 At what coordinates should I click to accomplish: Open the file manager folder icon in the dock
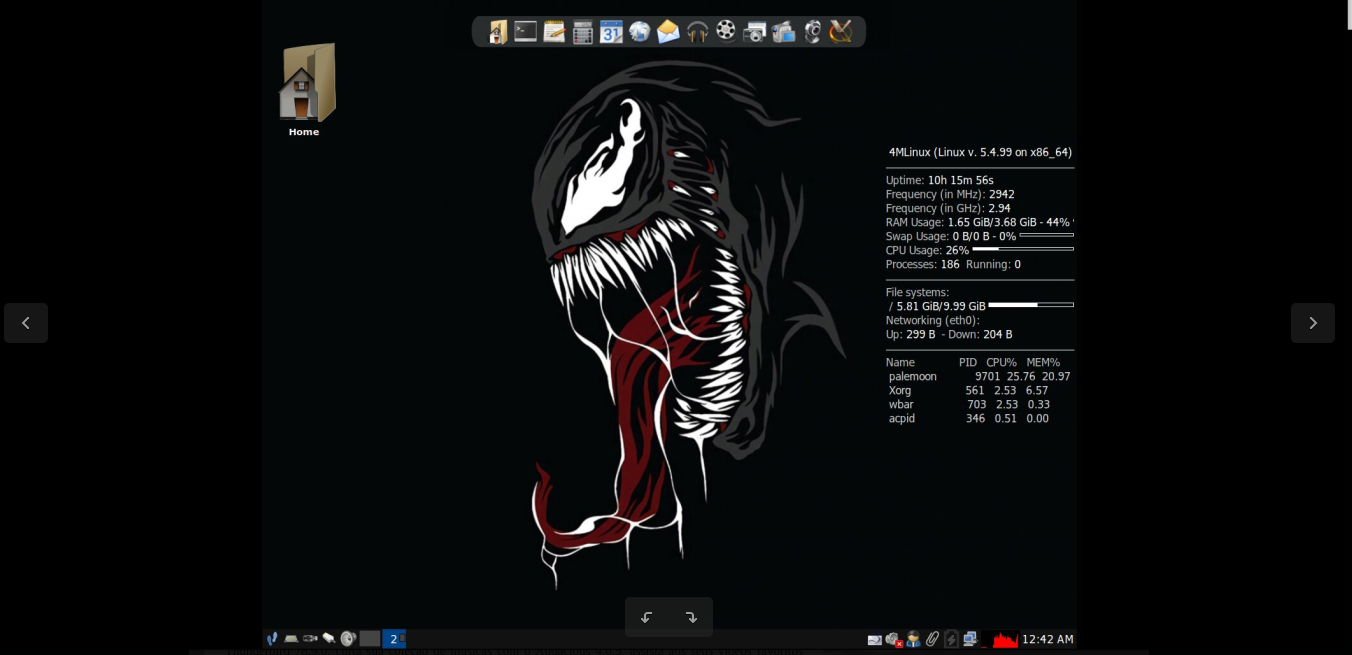(x=498, y=32)
